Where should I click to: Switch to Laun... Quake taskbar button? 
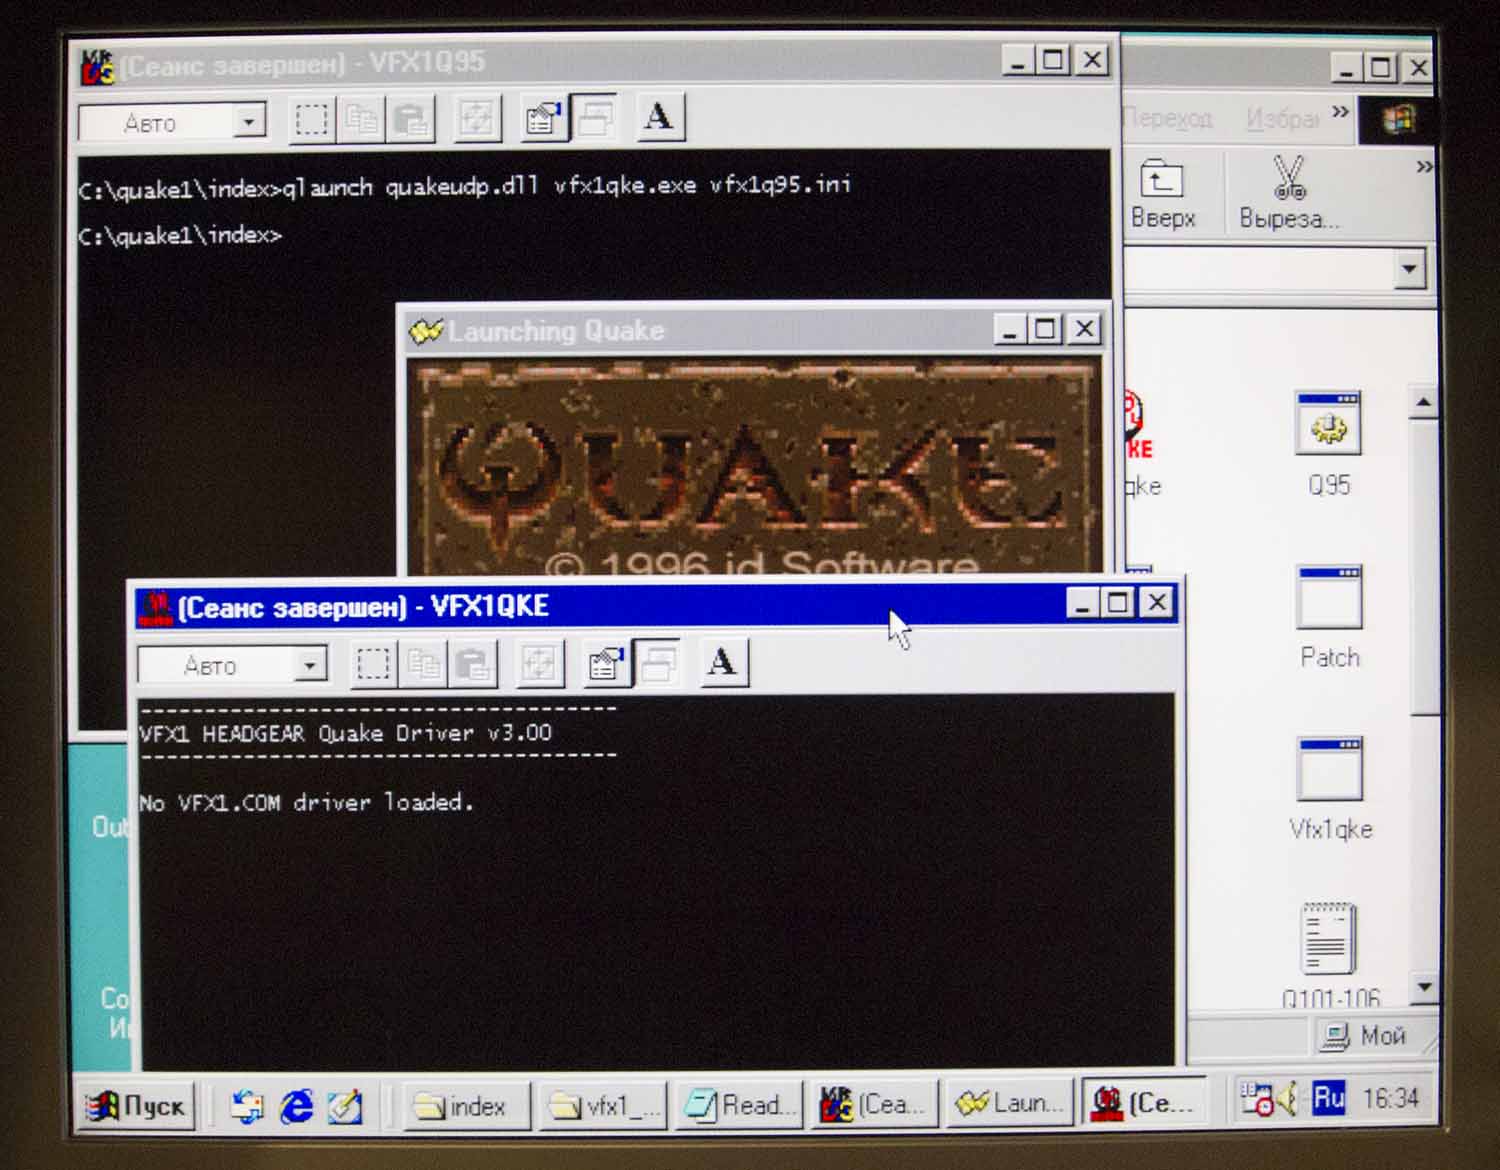coord(1010,1103)
